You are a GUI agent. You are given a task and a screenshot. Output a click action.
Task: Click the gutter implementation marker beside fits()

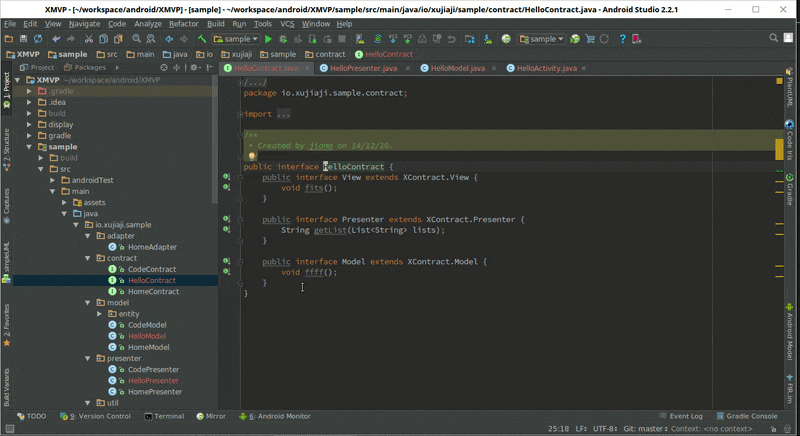227,188
